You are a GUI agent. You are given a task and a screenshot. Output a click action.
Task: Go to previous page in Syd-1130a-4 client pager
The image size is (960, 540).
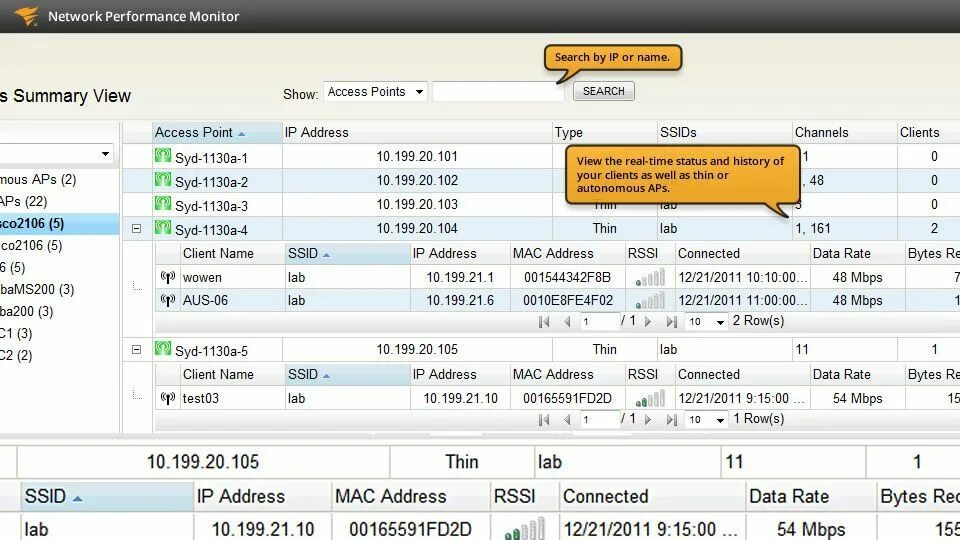coord(567,321)
